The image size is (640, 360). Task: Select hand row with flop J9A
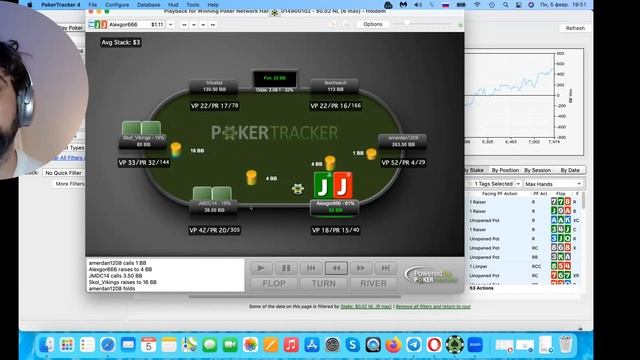pyautogui.click(x=524, y=211)
